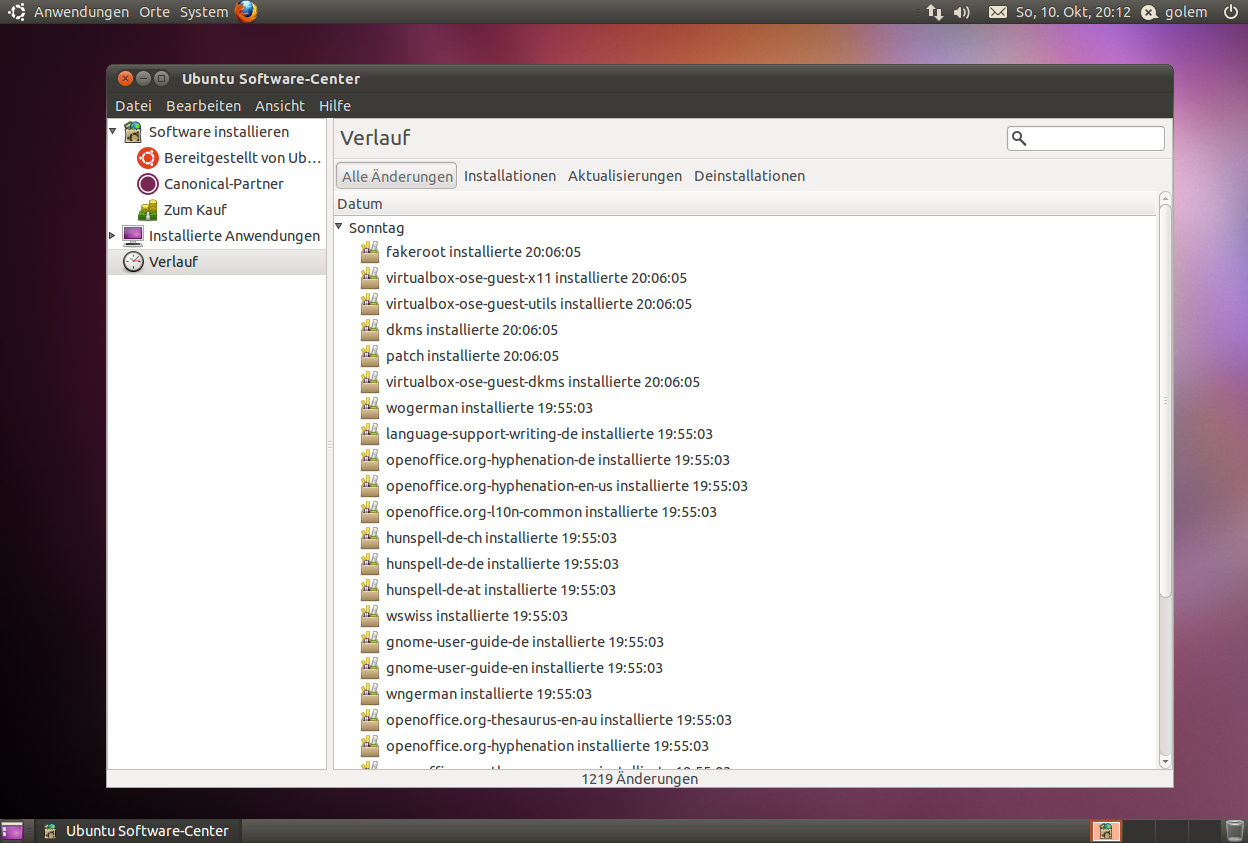Open the volume control in the top panel
Image resolution: width=1248 pixels, height=843 pixels.
tap(962, 12)
